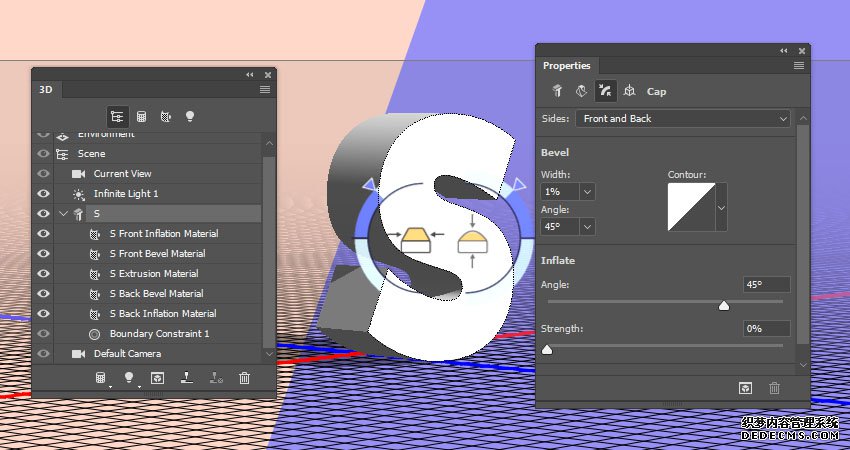850x450 pixels.
Task: Filter 3D panel by materials
Action: (166, 117)
